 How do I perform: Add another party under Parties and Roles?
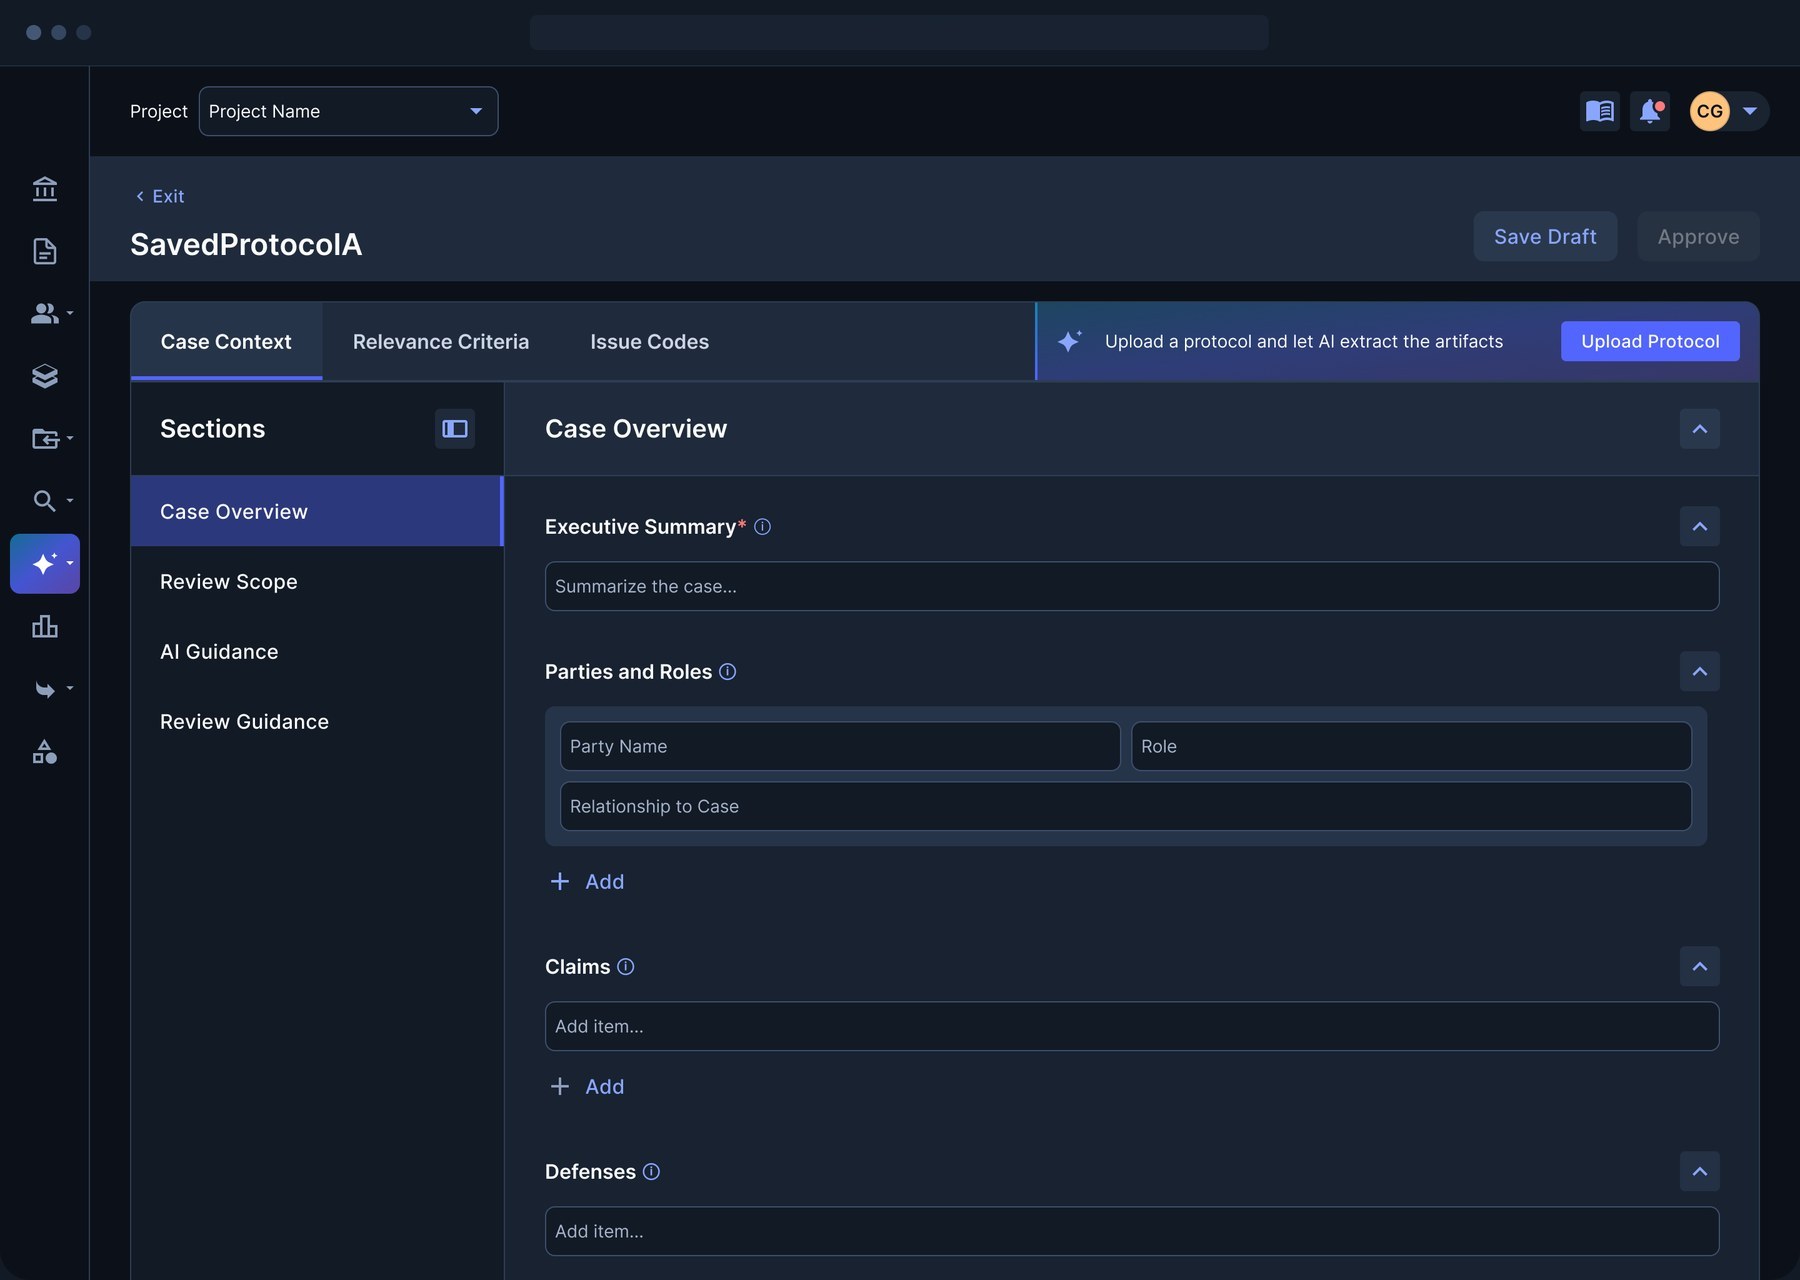(x=587, y=882)
